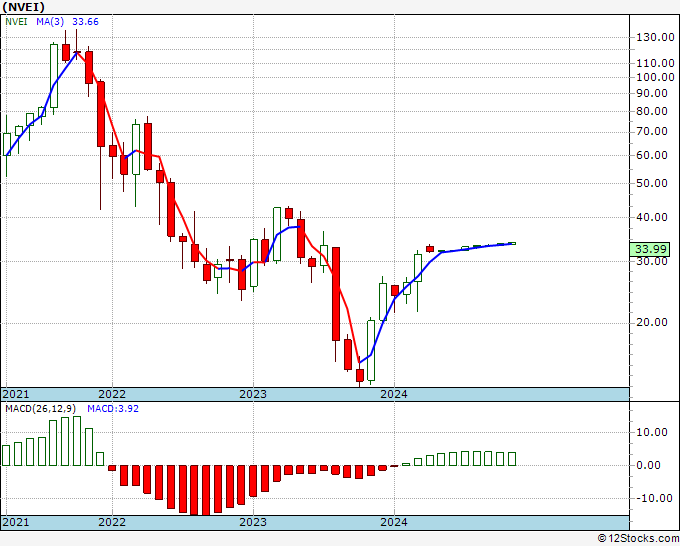Select the MA(3) indicator label

50,22
